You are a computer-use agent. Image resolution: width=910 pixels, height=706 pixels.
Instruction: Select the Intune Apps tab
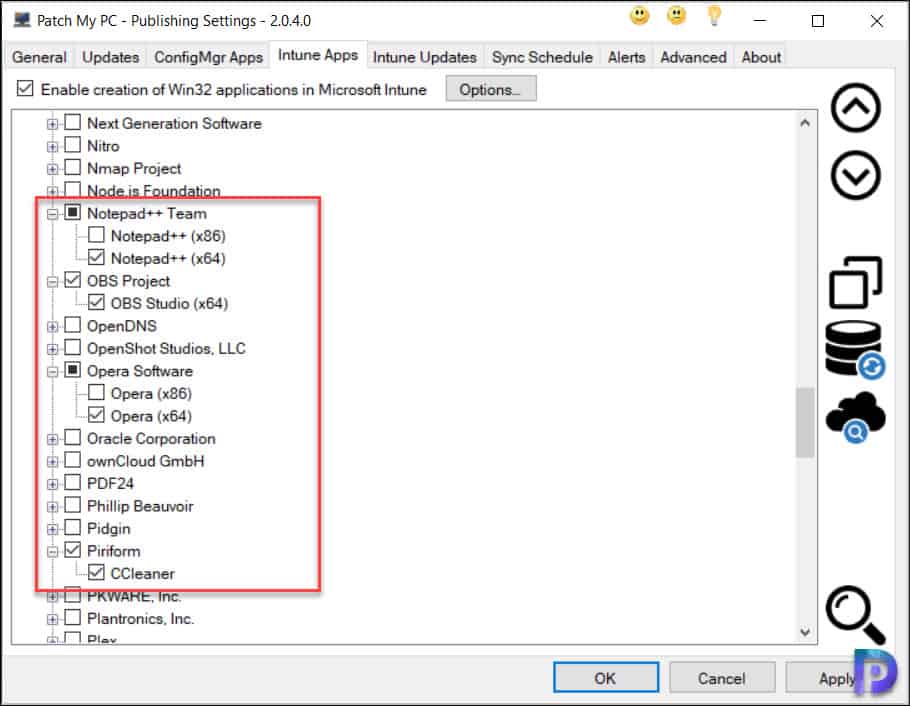click(318, 55)
